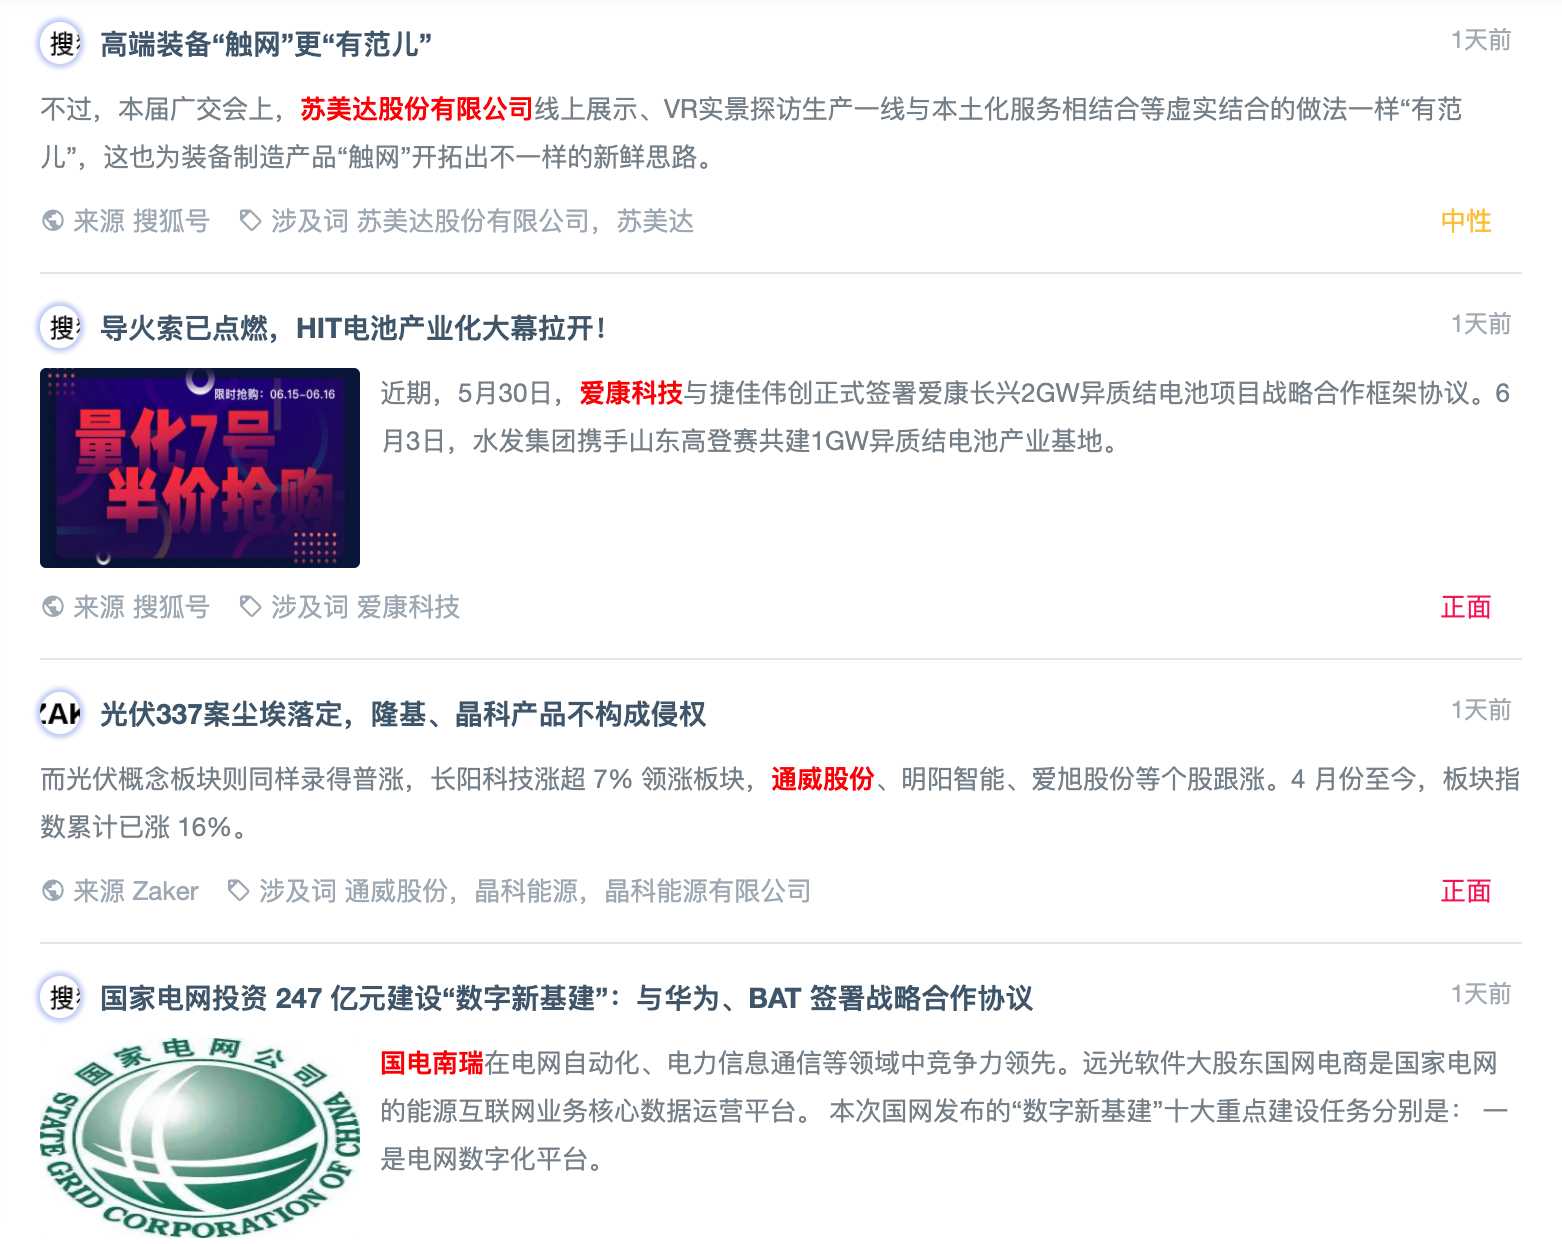Open 国家电网投资 247 亿元 article title

click(x=566, y=998)
